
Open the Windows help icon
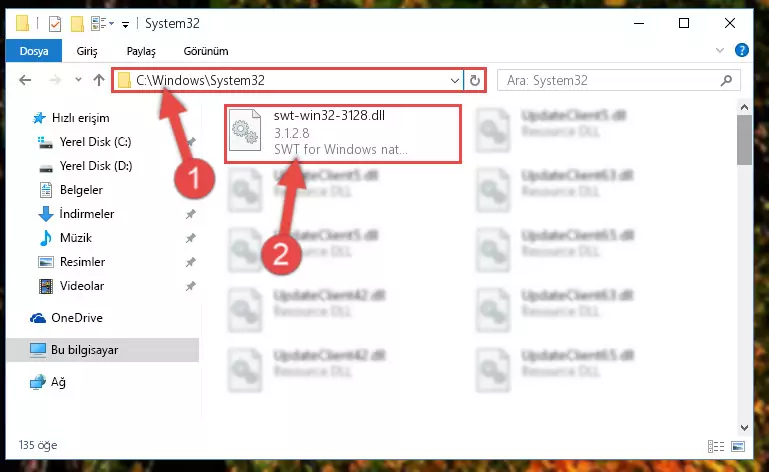click(742, 50)
